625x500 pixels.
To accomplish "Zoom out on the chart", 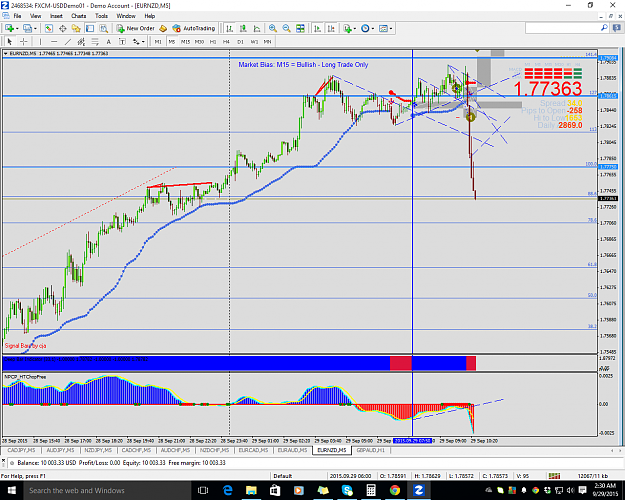I will click(286, 28).
